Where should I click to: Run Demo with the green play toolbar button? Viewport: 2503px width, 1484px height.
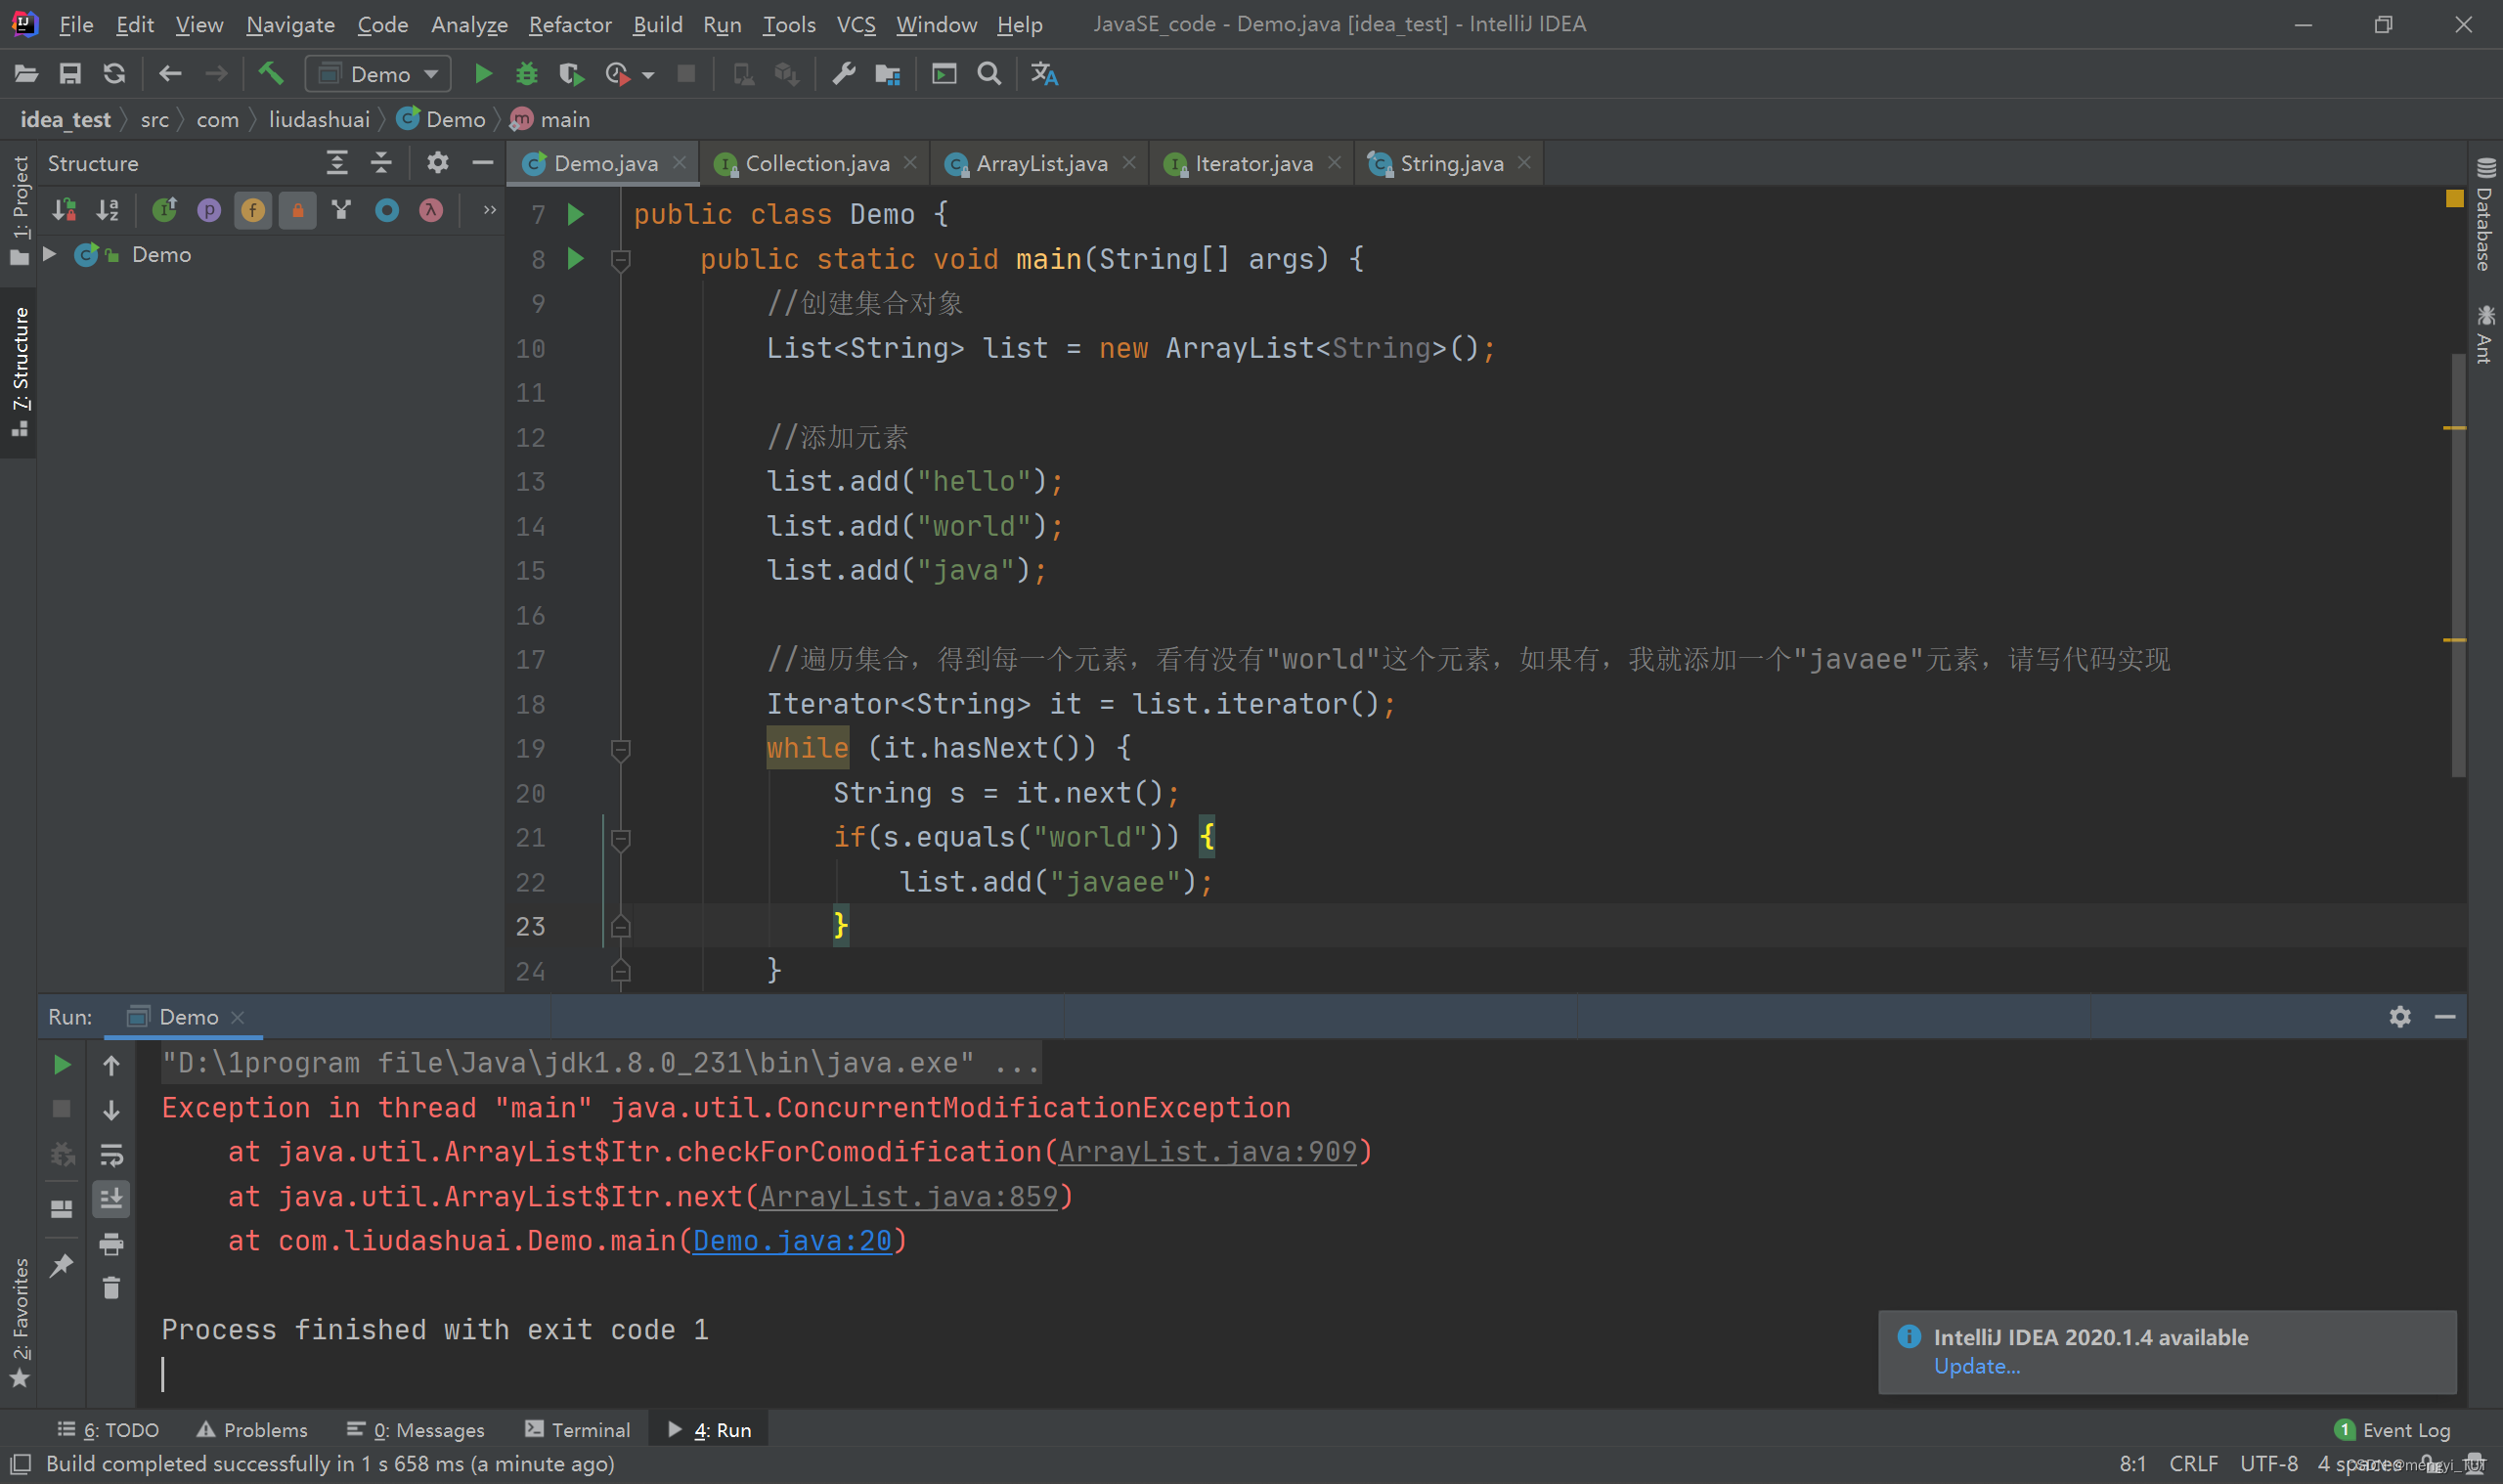click(483, 74)
